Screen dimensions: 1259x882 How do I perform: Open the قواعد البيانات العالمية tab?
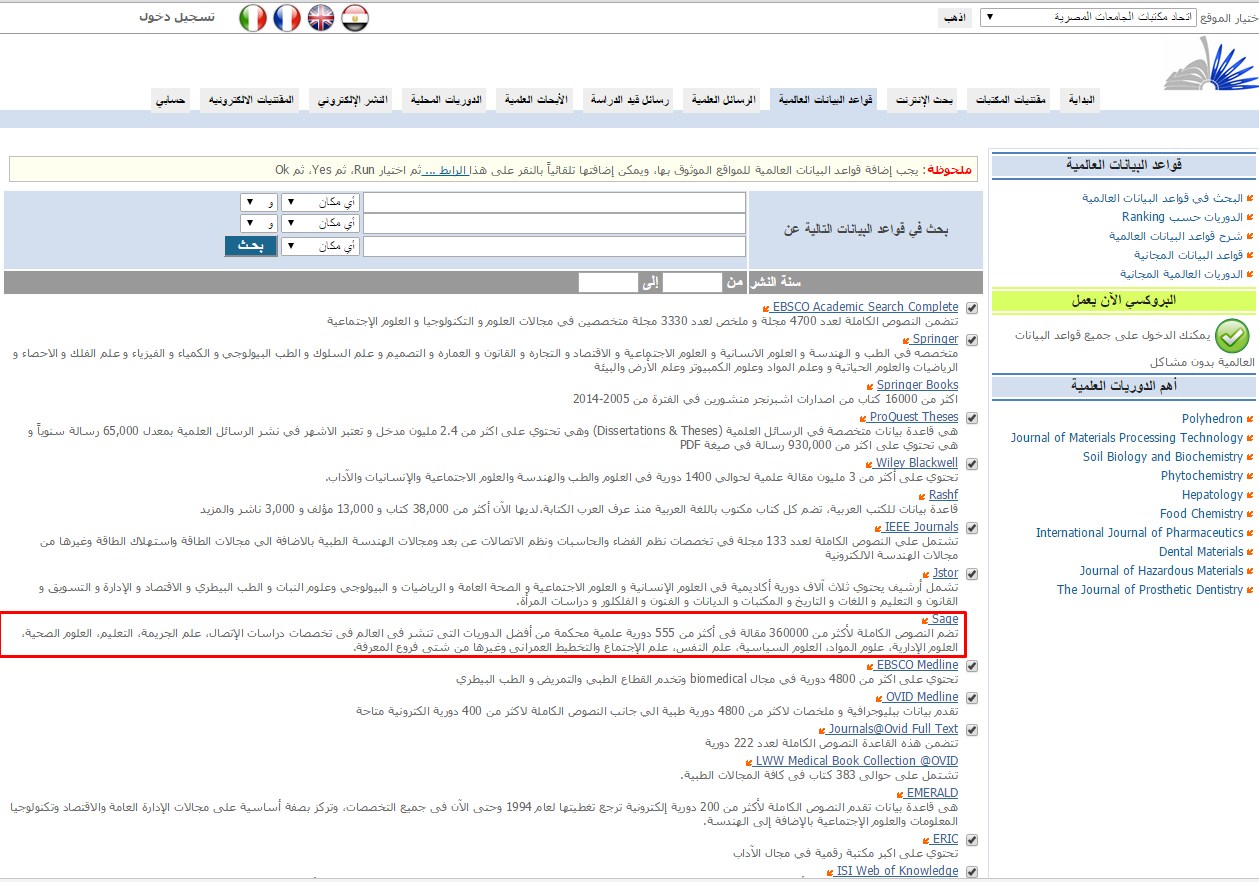826,100
